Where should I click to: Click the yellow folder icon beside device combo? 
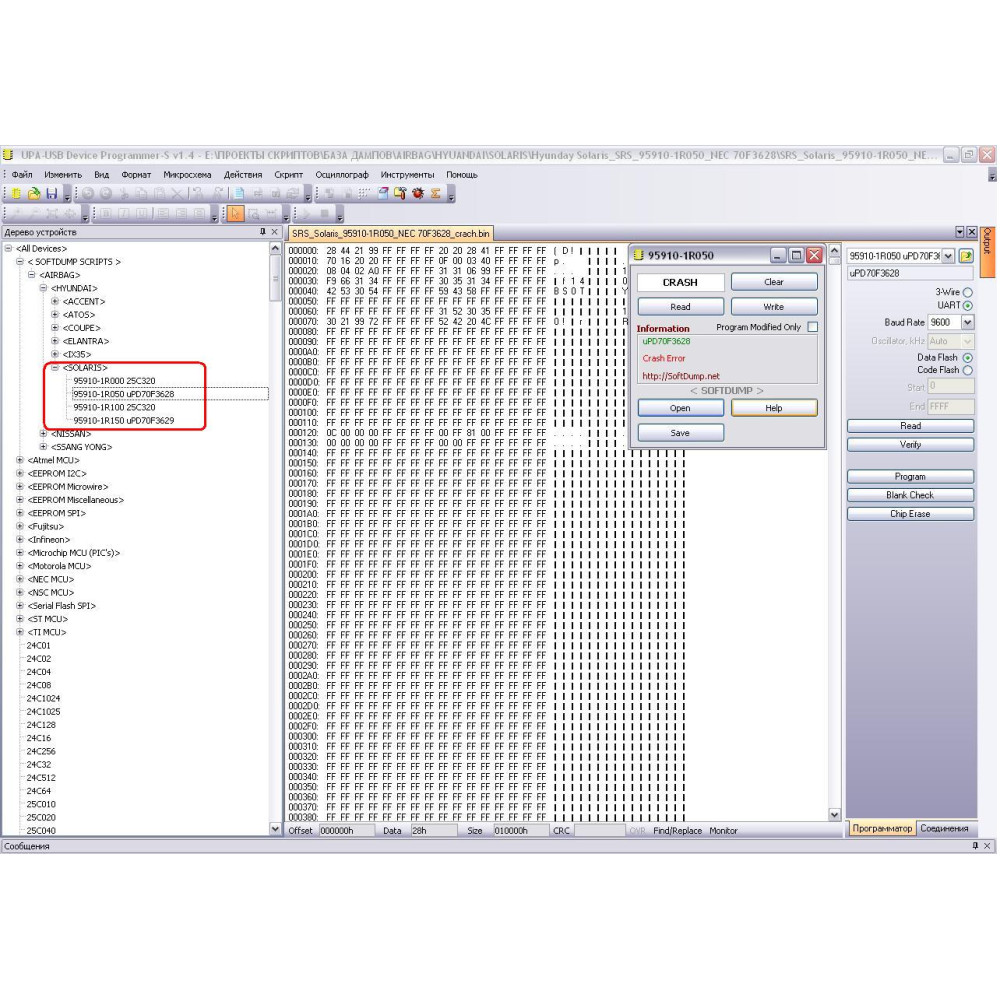coord(966,256)
